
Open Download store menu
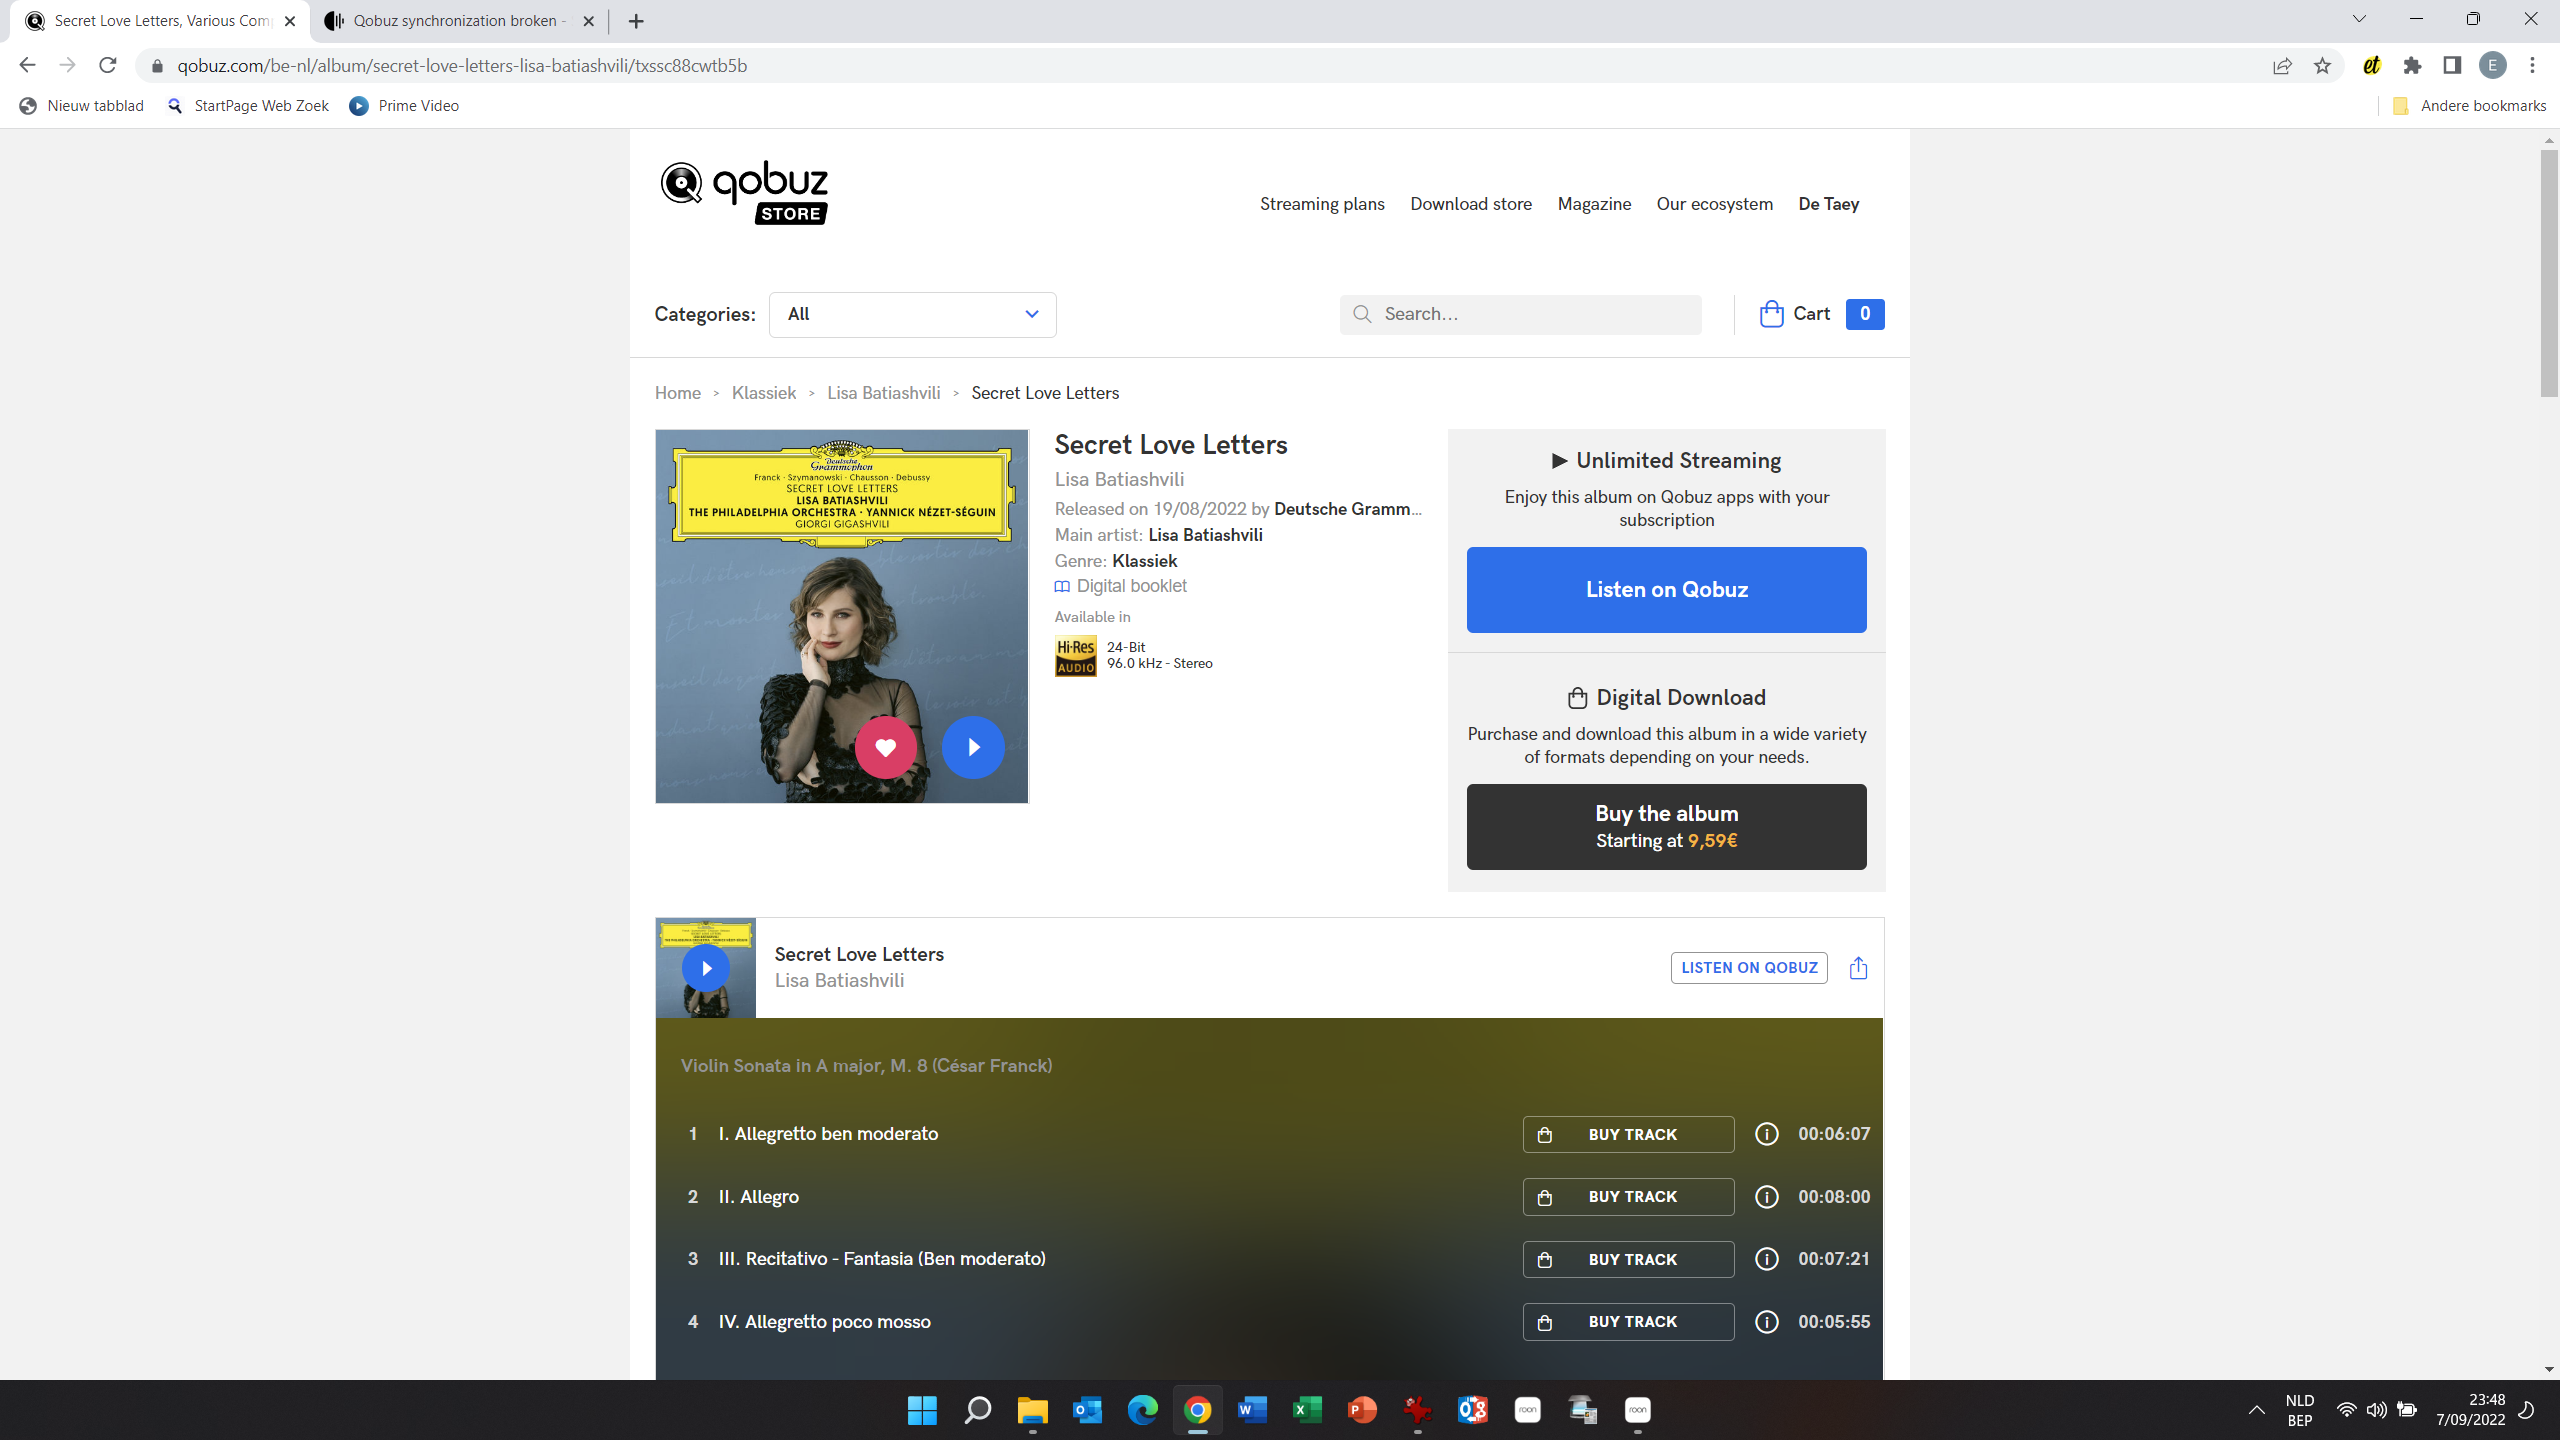pos(1471,204)
